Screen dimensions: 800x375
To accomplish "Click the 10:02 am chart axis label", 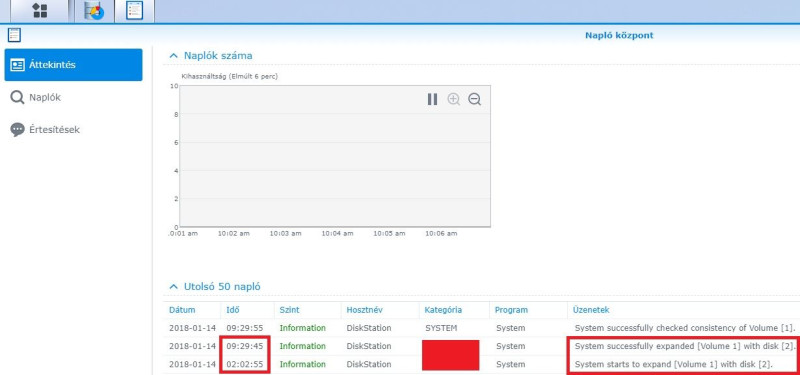I will coord(234,233).
